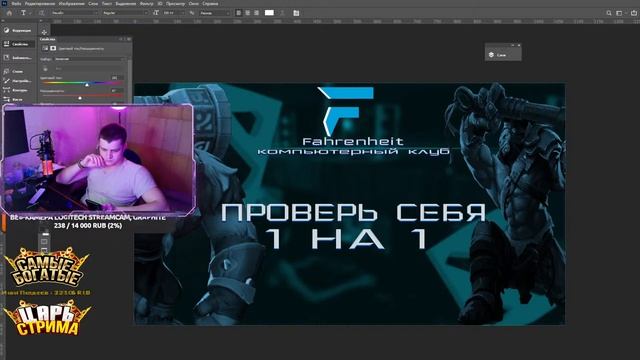The width and height of the screenshot is (640, 360).
Task: Select the layer mask icon in Properties
Action: [x=53, y=48]
